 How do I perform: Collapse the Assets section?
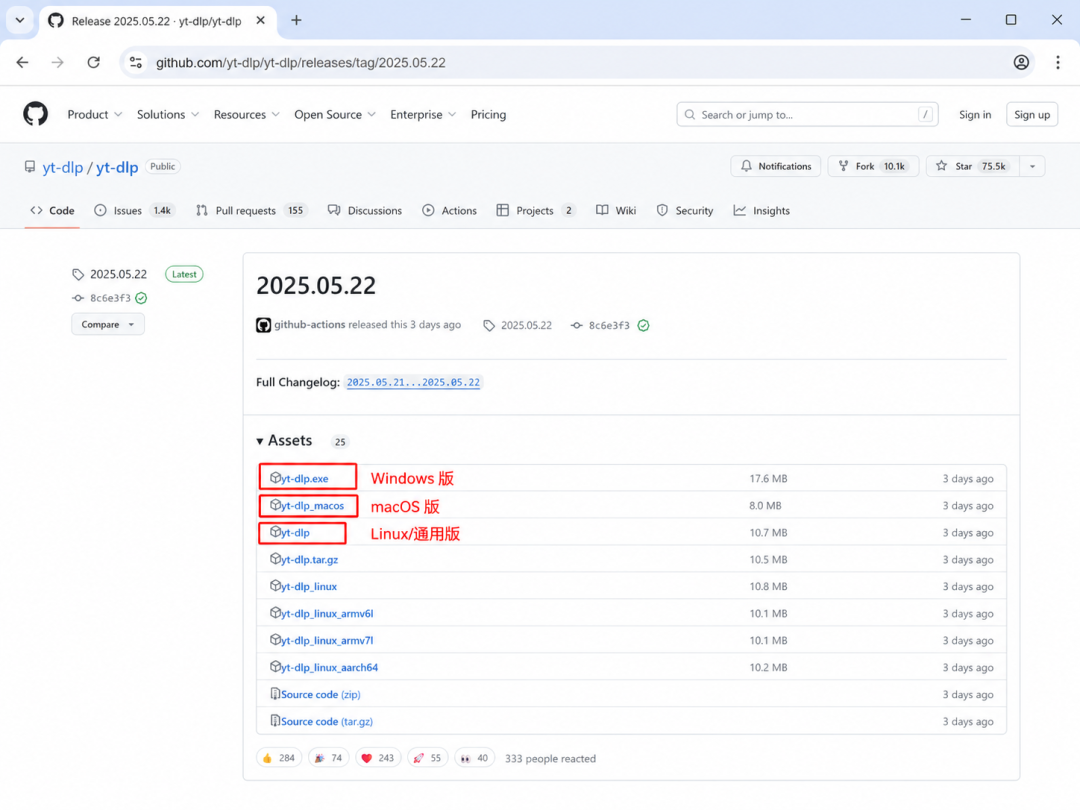point(284,441)
